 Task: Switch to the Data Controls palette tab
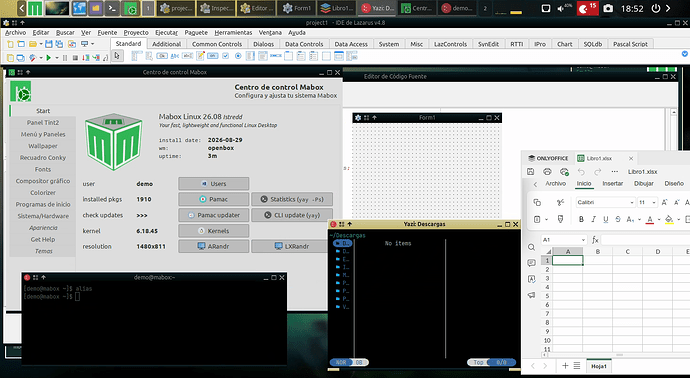click(x=304, y=44)
